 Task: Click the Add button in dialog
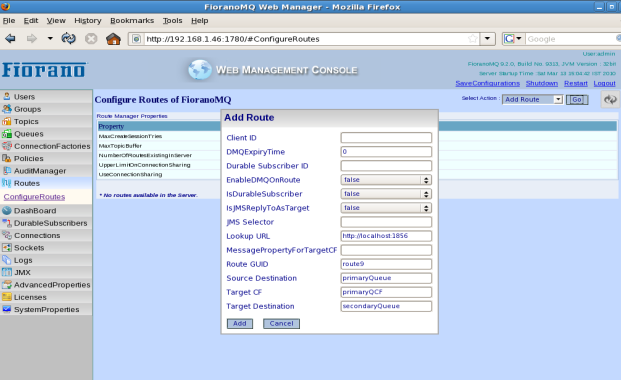[x=240, y=324]
